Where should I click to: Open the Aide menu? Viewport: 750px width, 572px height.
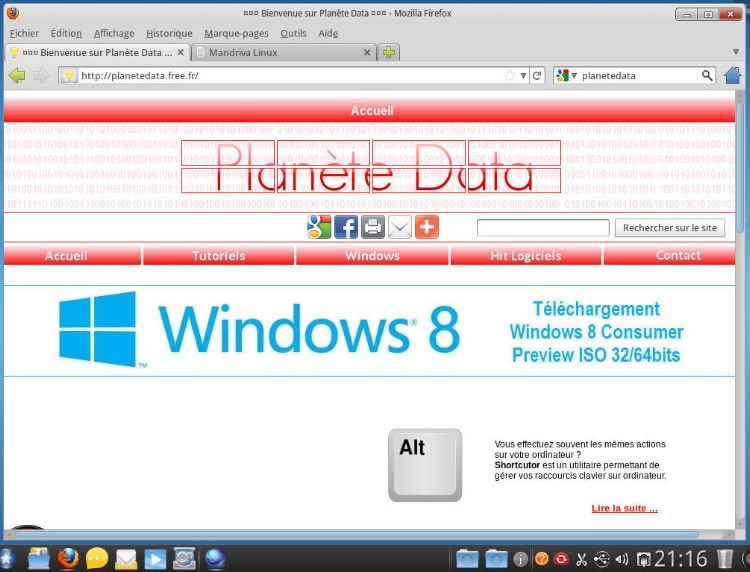coord(328,33)
